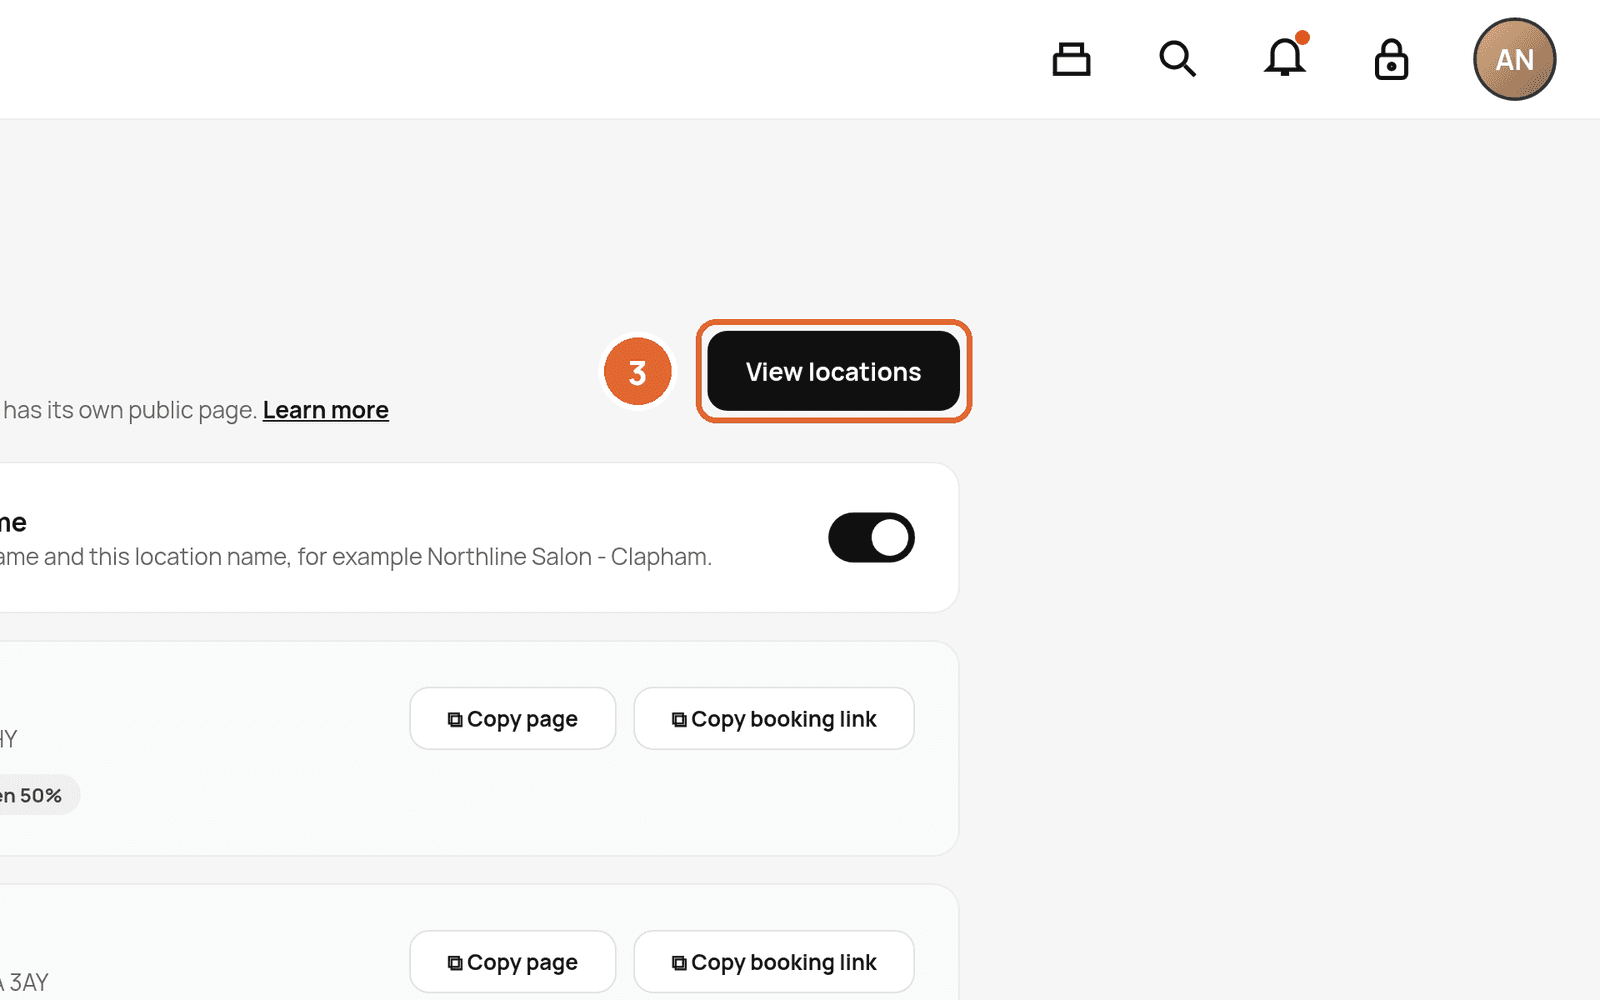The width and height of the screenshot is (1600, 1000).
Task: Toggle off the location name switch
Action: pyautogui.click(x=871, y=538)
